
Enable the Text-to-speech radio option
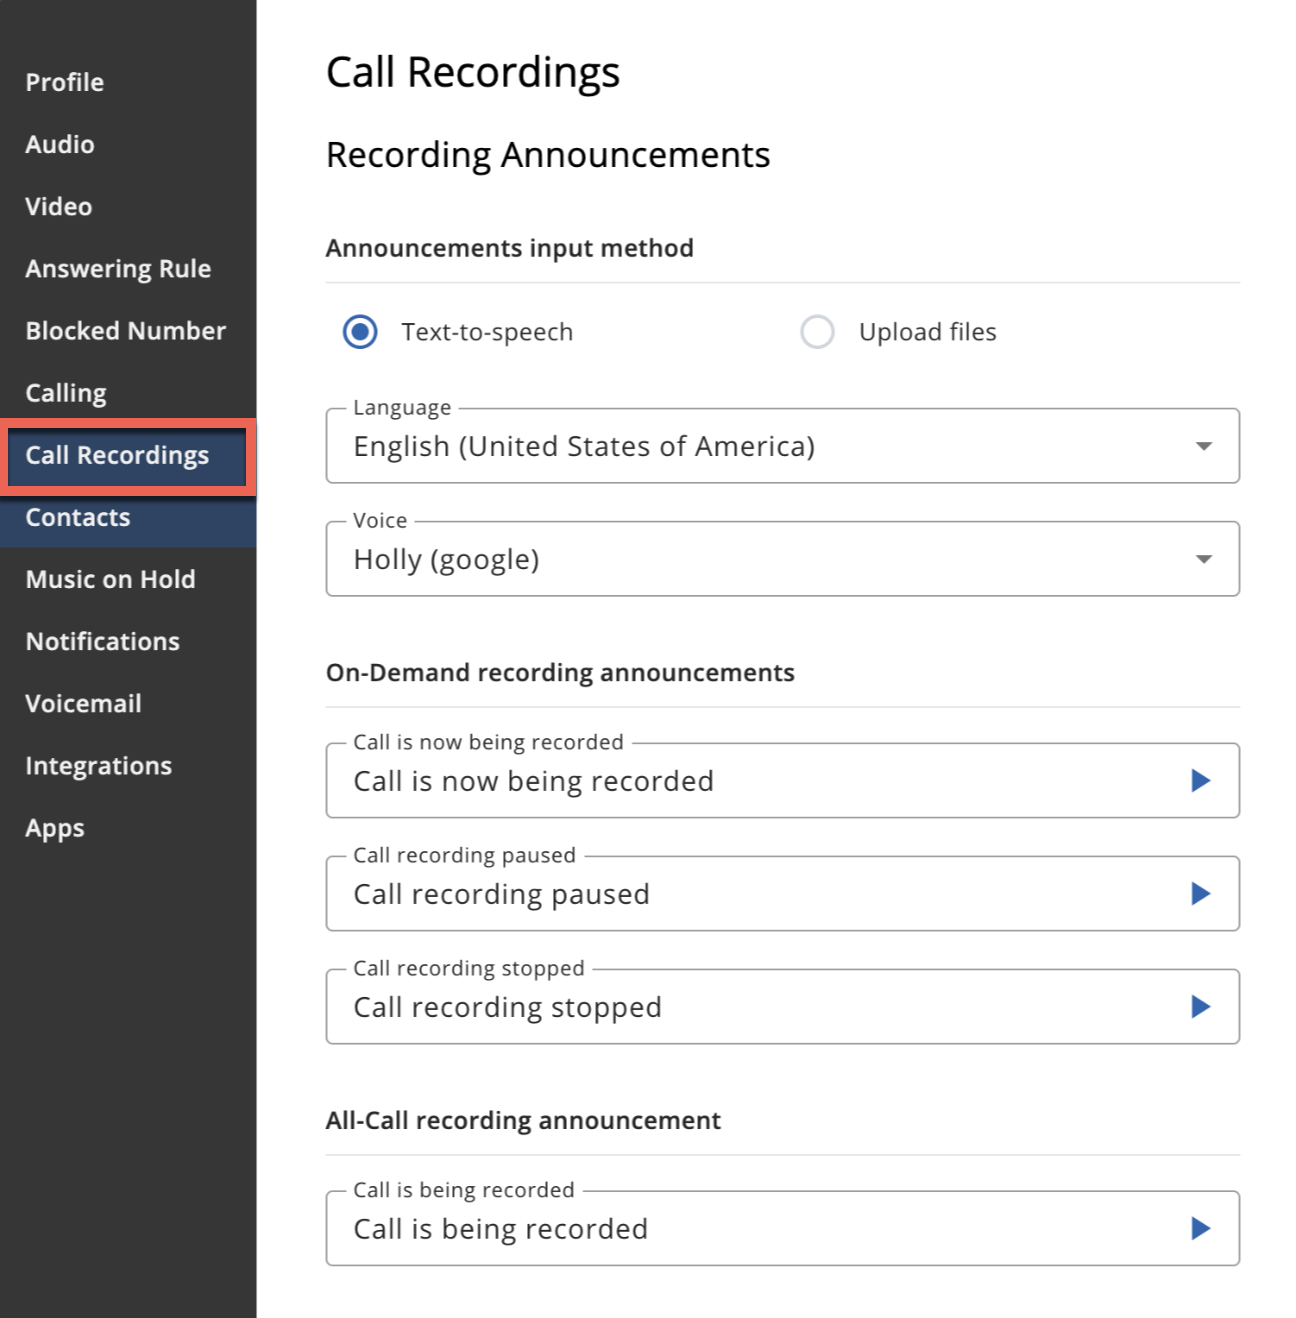(x=361, y=331)
